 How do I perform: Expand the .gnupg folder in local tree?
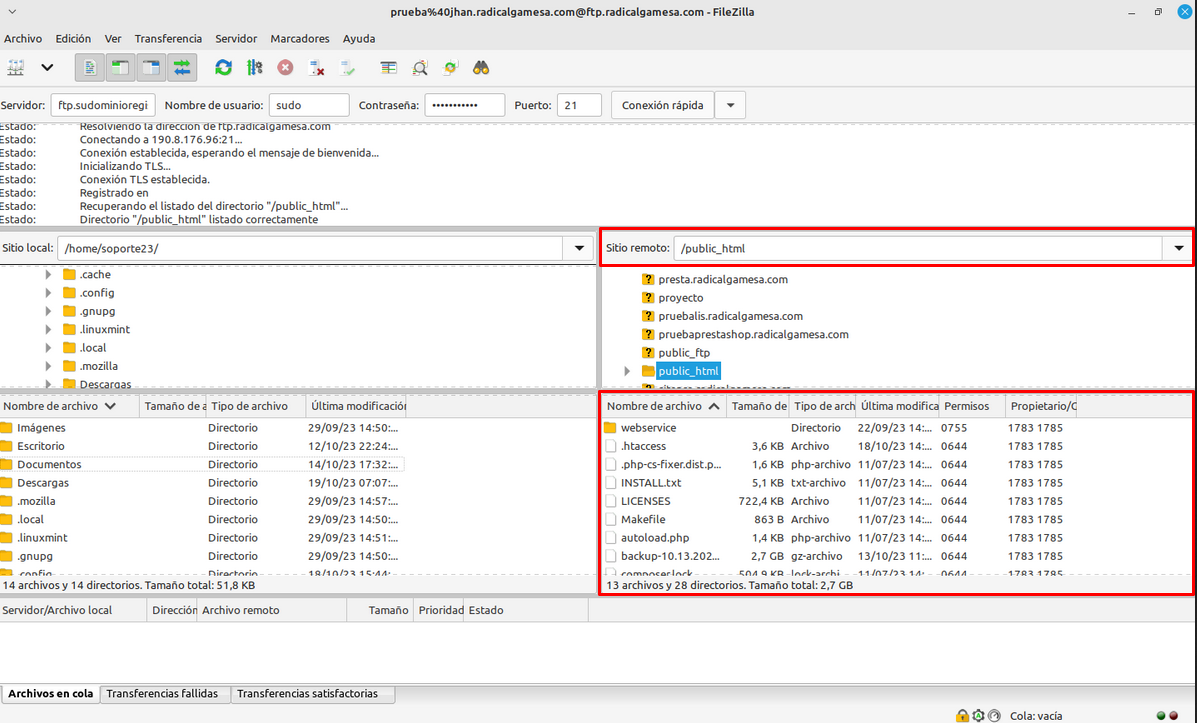coord(48,311)
